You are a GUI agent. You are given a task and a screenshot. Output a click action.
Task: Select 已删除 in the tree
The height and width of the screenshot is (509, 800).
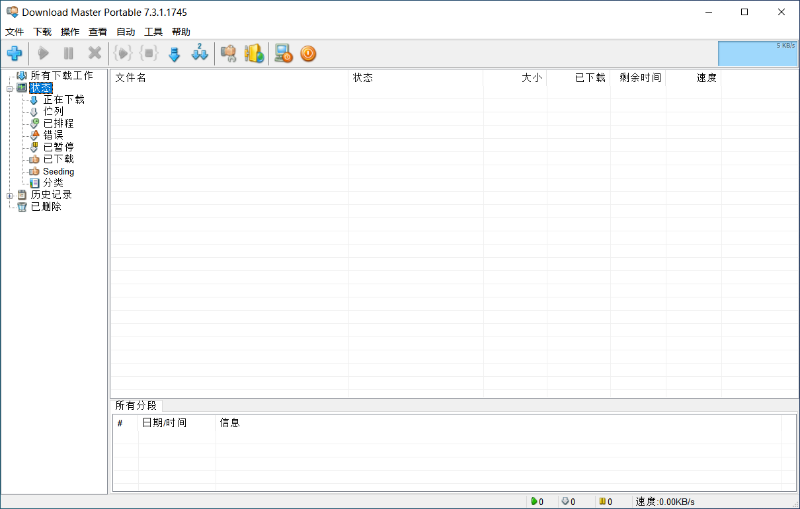pos(46,207)
